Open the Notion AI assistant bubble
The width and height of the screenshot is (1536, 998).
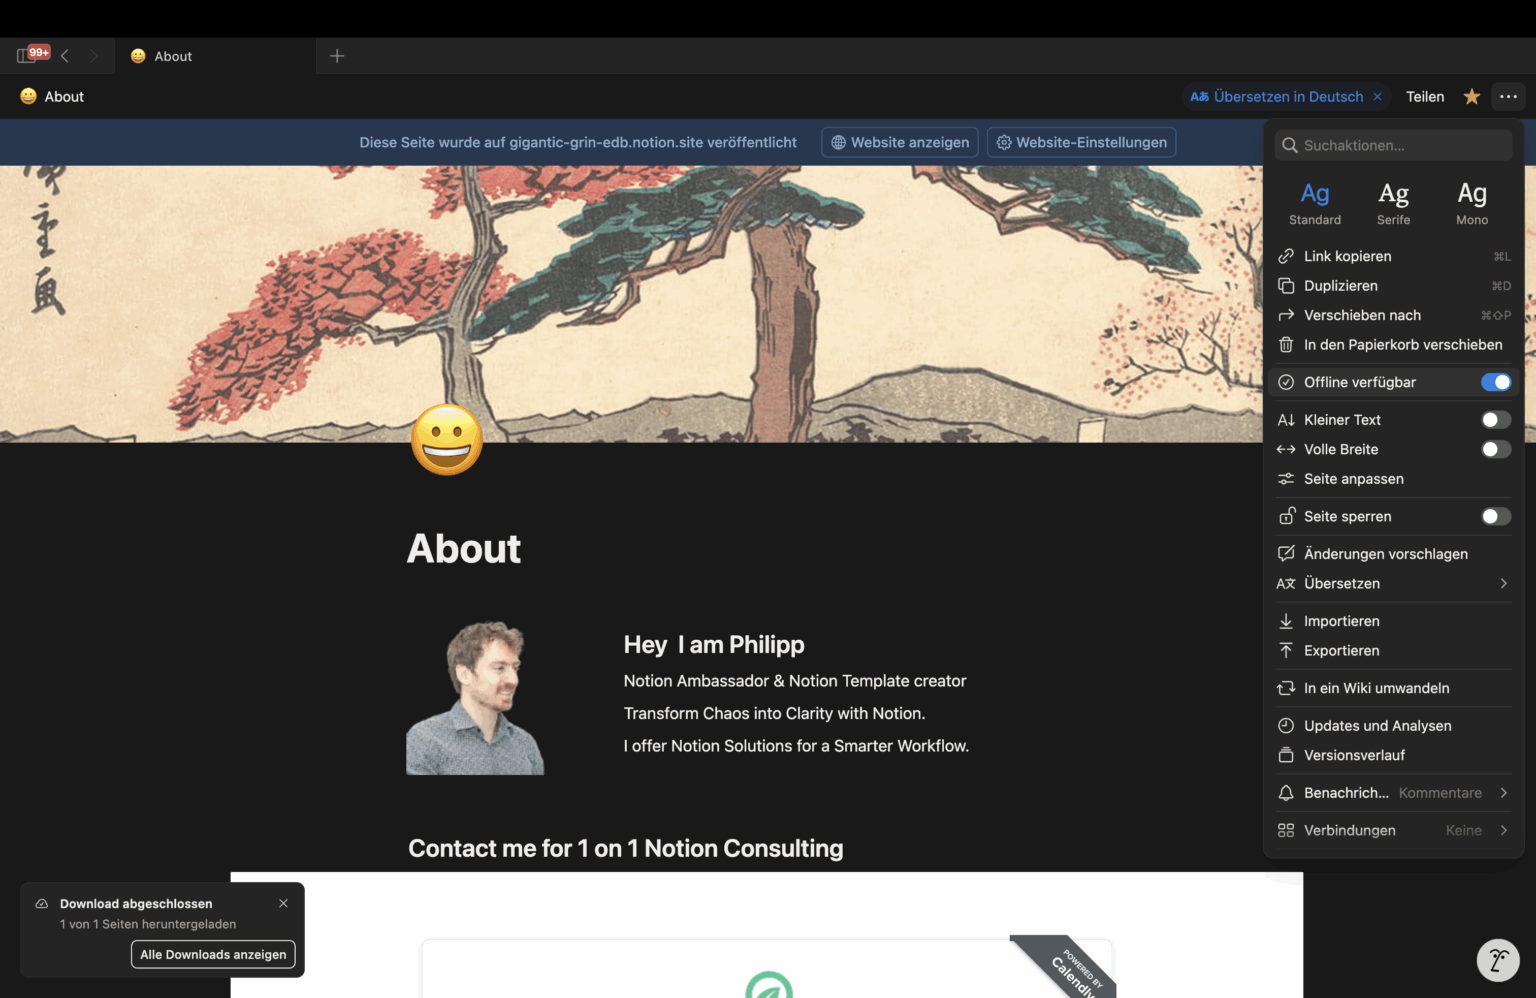pyautogui.click(x=1497, y=960)
